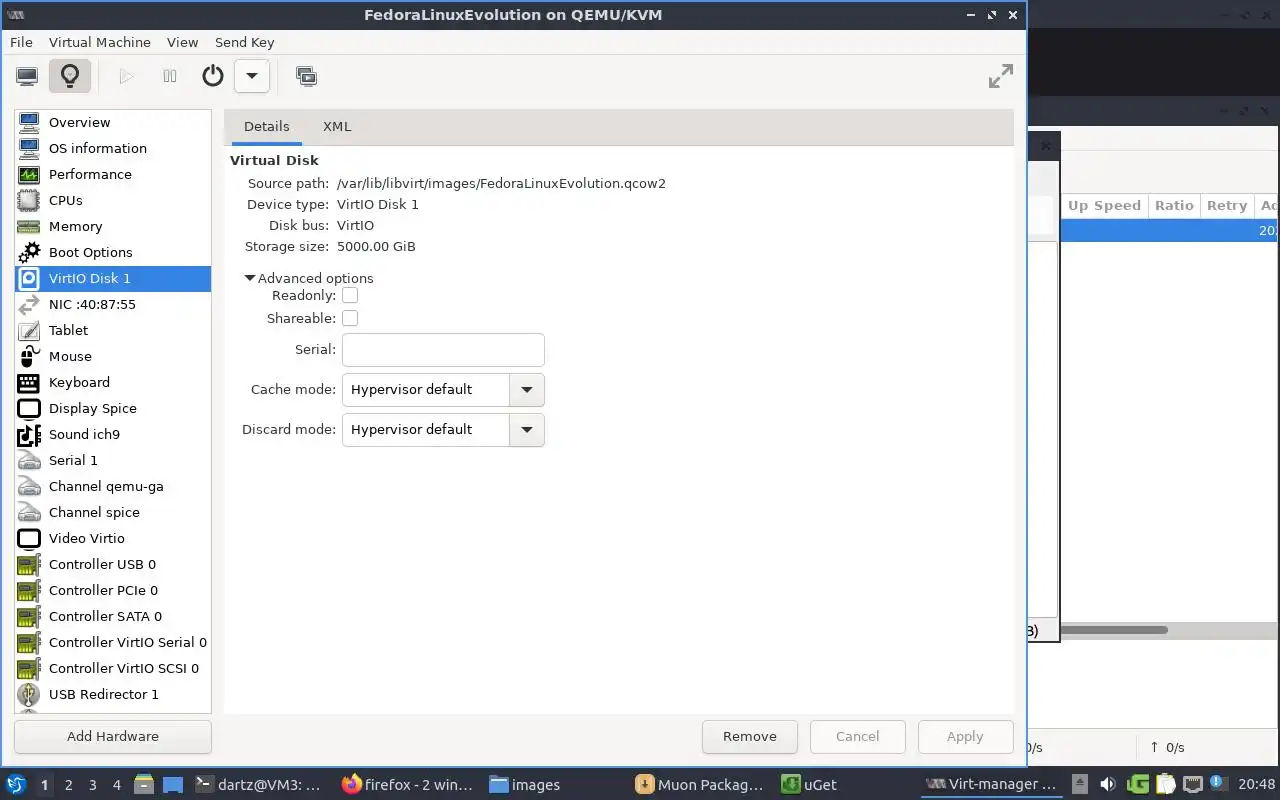The height and width of the screenshot is (800, 1280).
Task: Select Memory hardware entry
Action: (113, 226)
